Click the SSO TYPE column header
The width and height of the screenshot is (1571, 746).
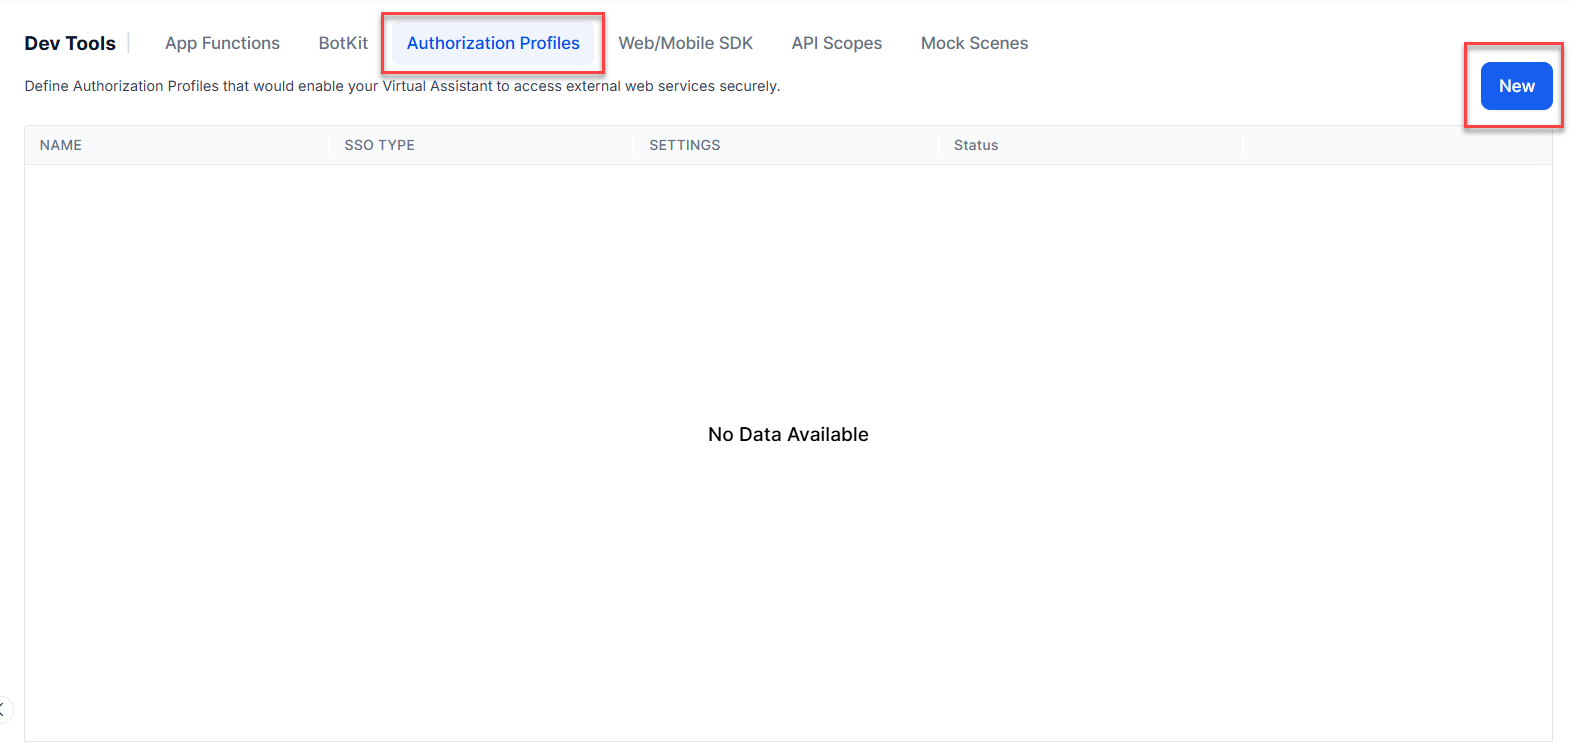point(379,145)
